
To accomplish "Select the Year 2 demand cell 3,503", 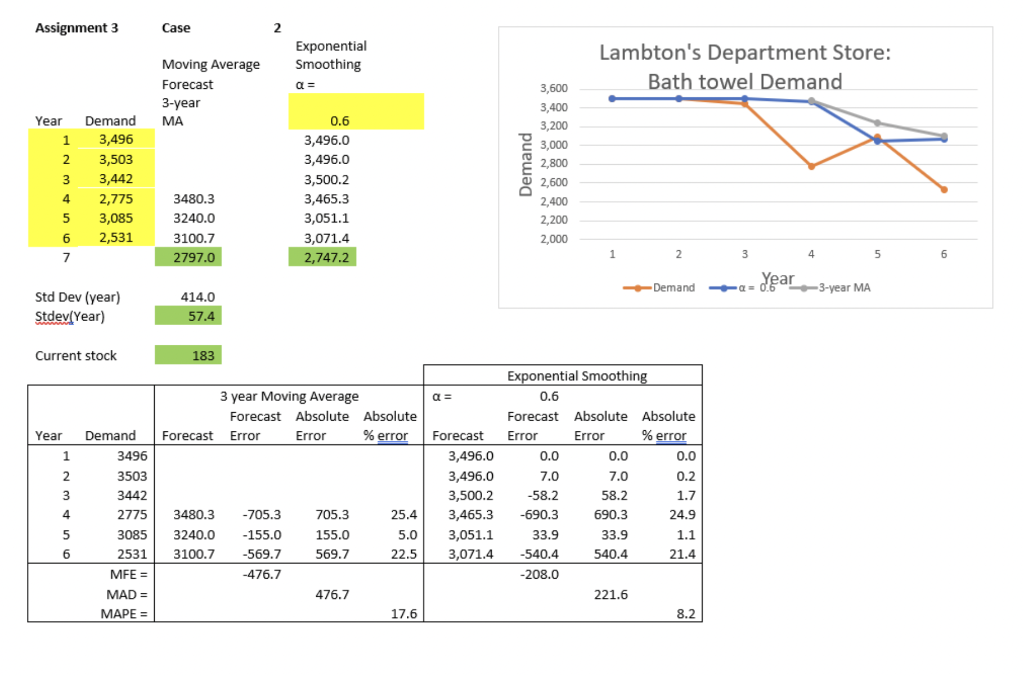I will [x=116, y=159].
